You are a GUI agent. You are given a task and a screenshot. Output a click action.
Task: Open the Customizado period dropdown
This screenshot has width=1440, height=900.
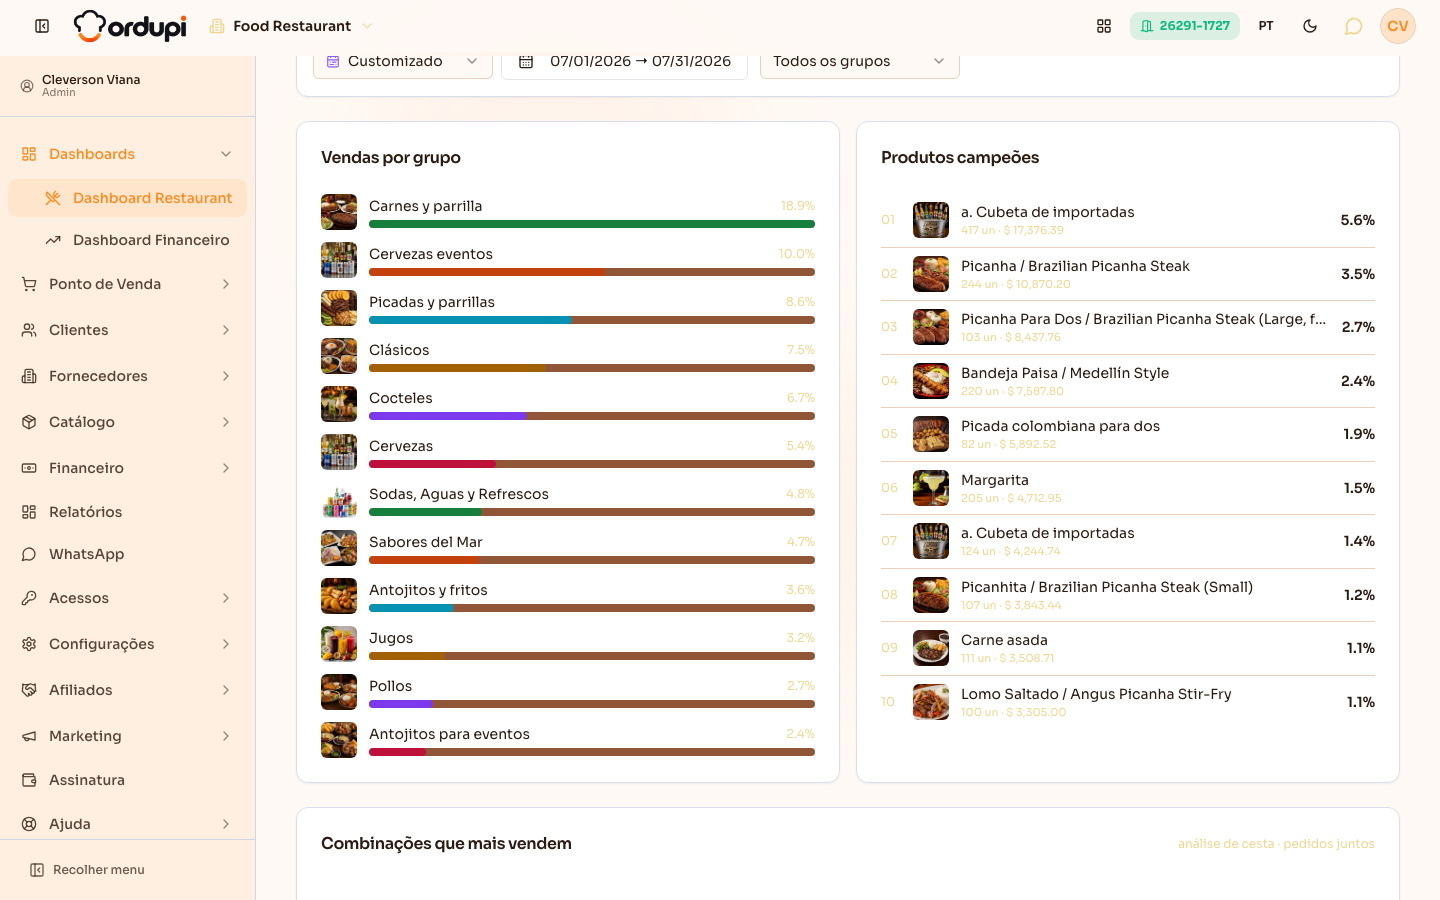(x=403, y=61)
